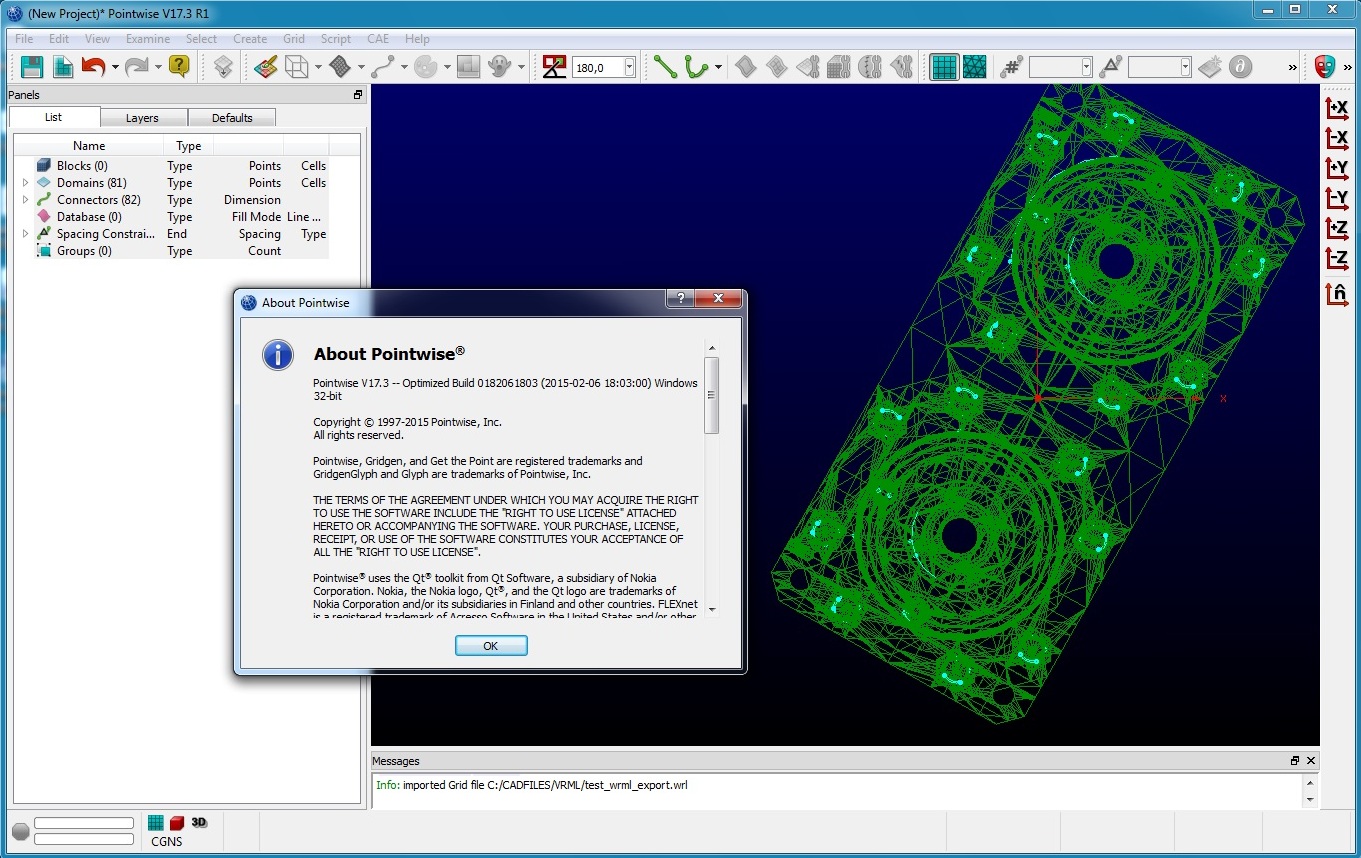The image size is (1361, 858).
Task: Click the CGNS solver label in status bar
Action: pyautogui.click(x=167, y=841)
